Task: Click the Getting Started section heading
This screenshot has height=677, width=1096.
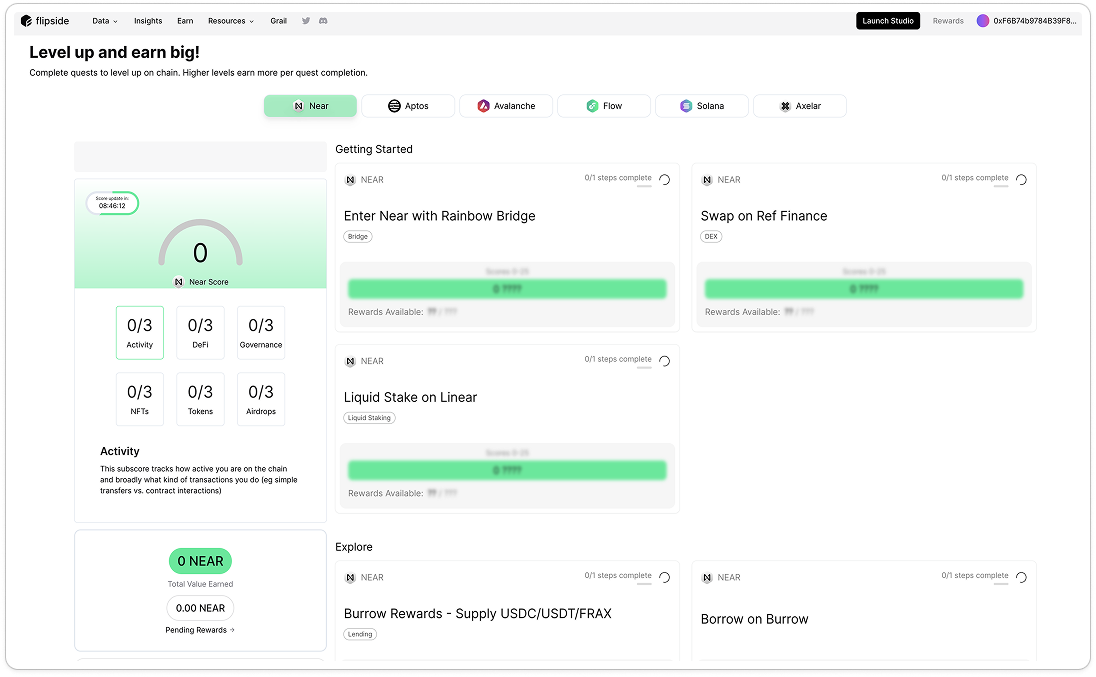Action: 374,149
